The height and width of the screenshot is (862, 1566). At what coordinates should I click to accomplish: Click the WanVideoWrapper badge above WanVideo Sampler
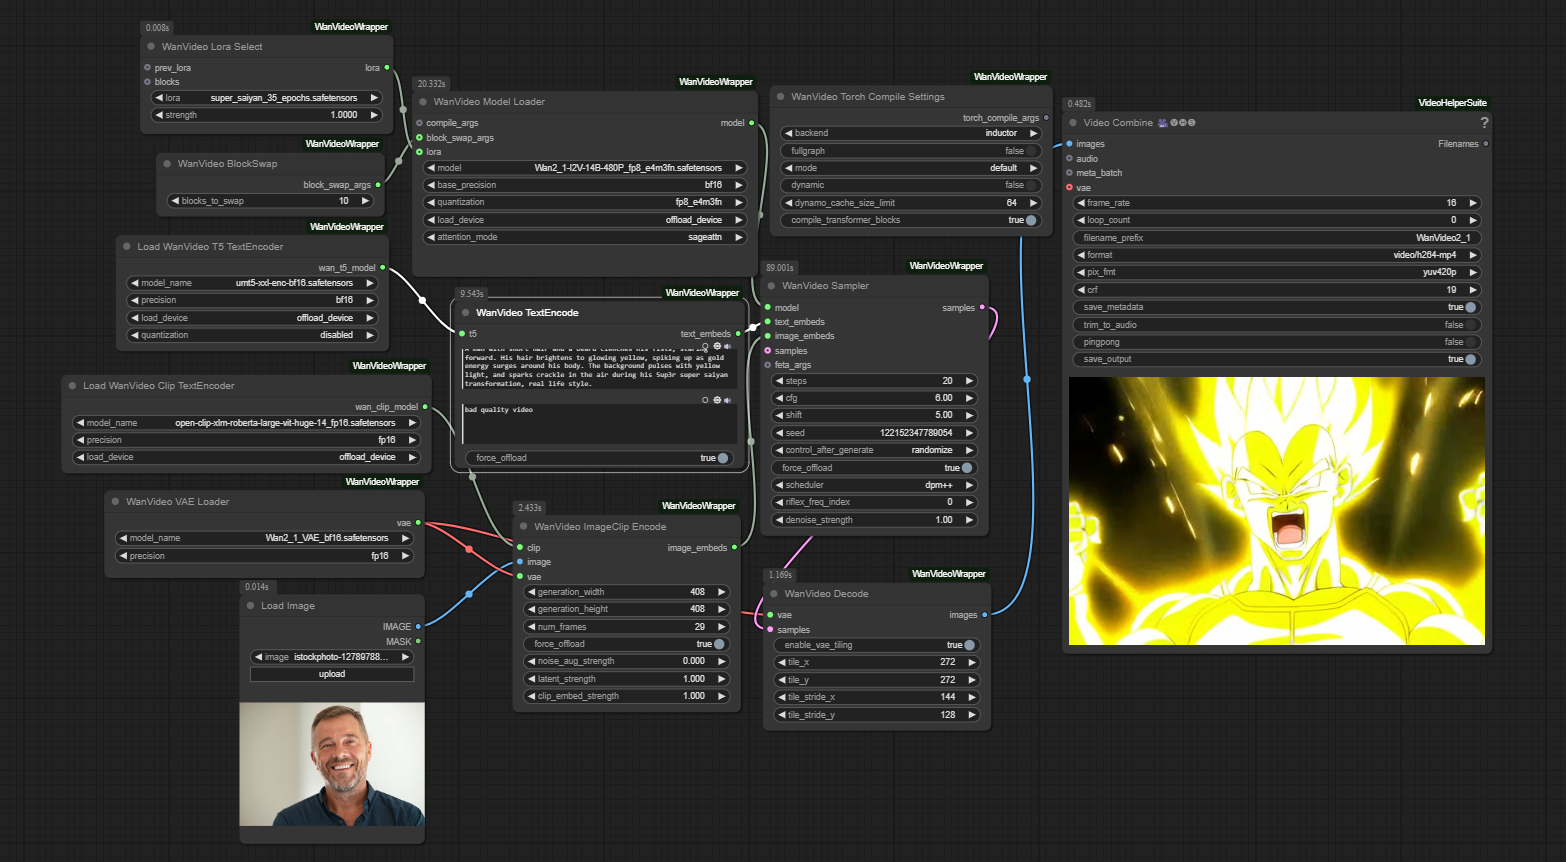tap(946, 266)
